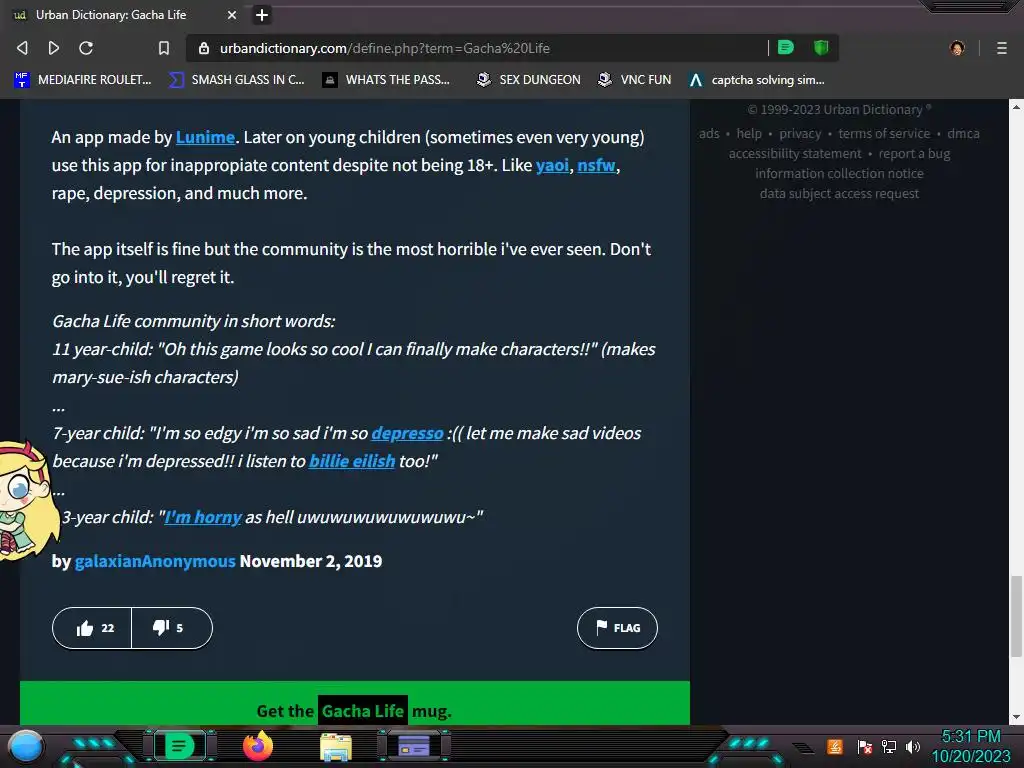Go back using the browser back arrow
The image size is (1024, 768).
point(22,48)
